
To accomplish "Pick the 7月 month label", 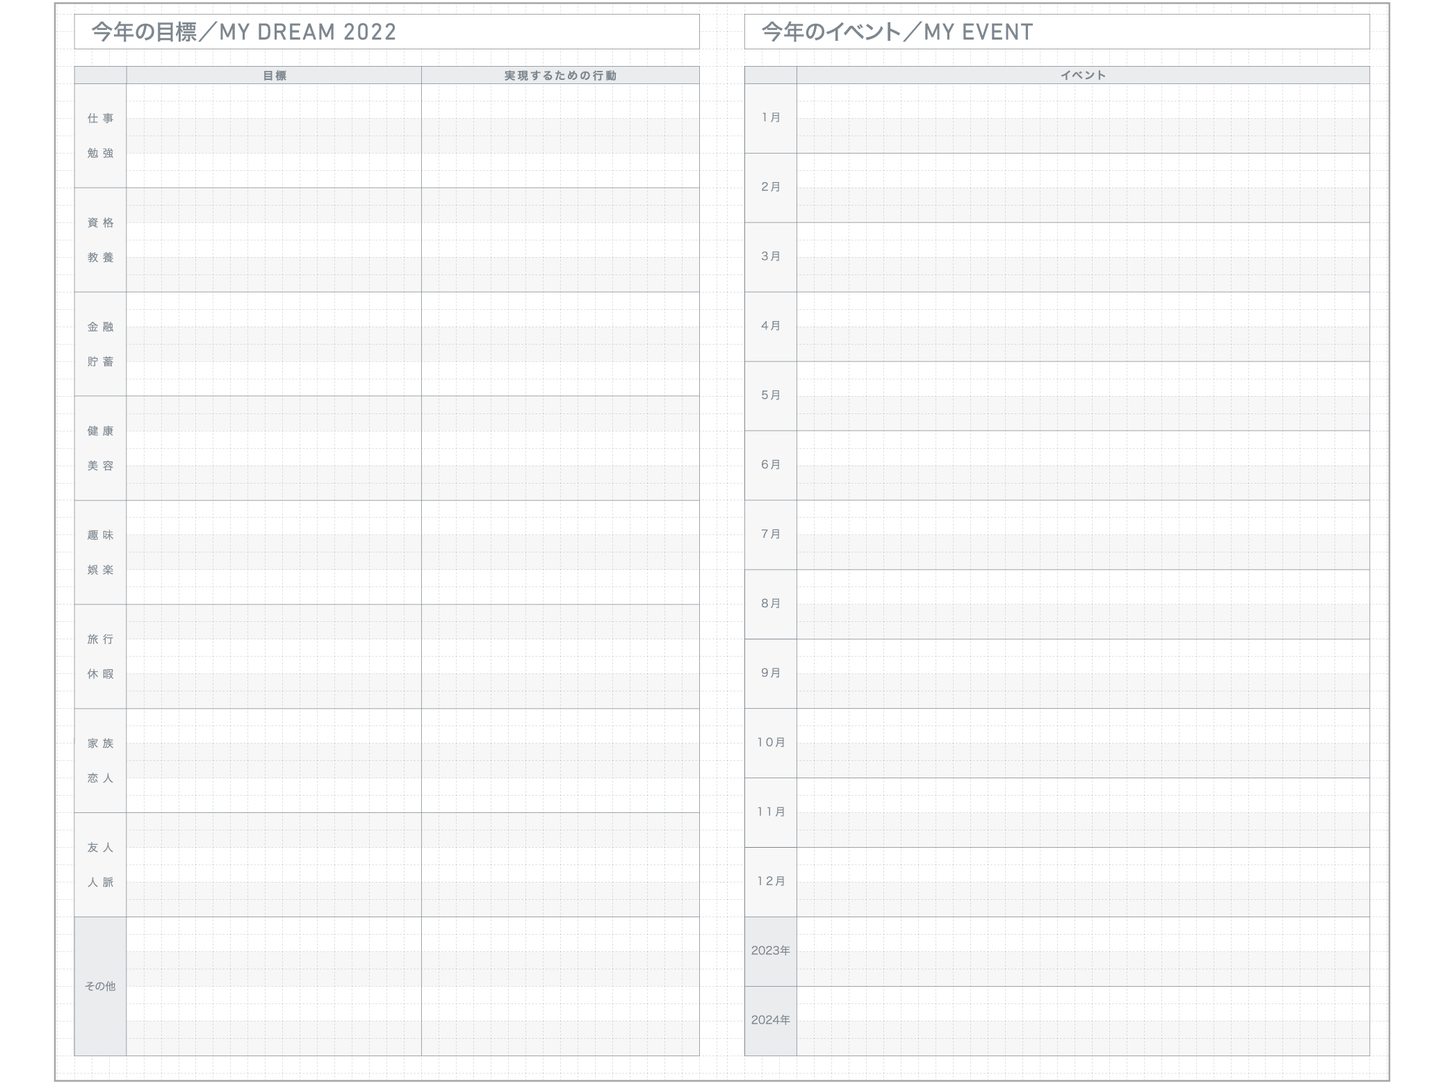I will (x=771, y=534).
